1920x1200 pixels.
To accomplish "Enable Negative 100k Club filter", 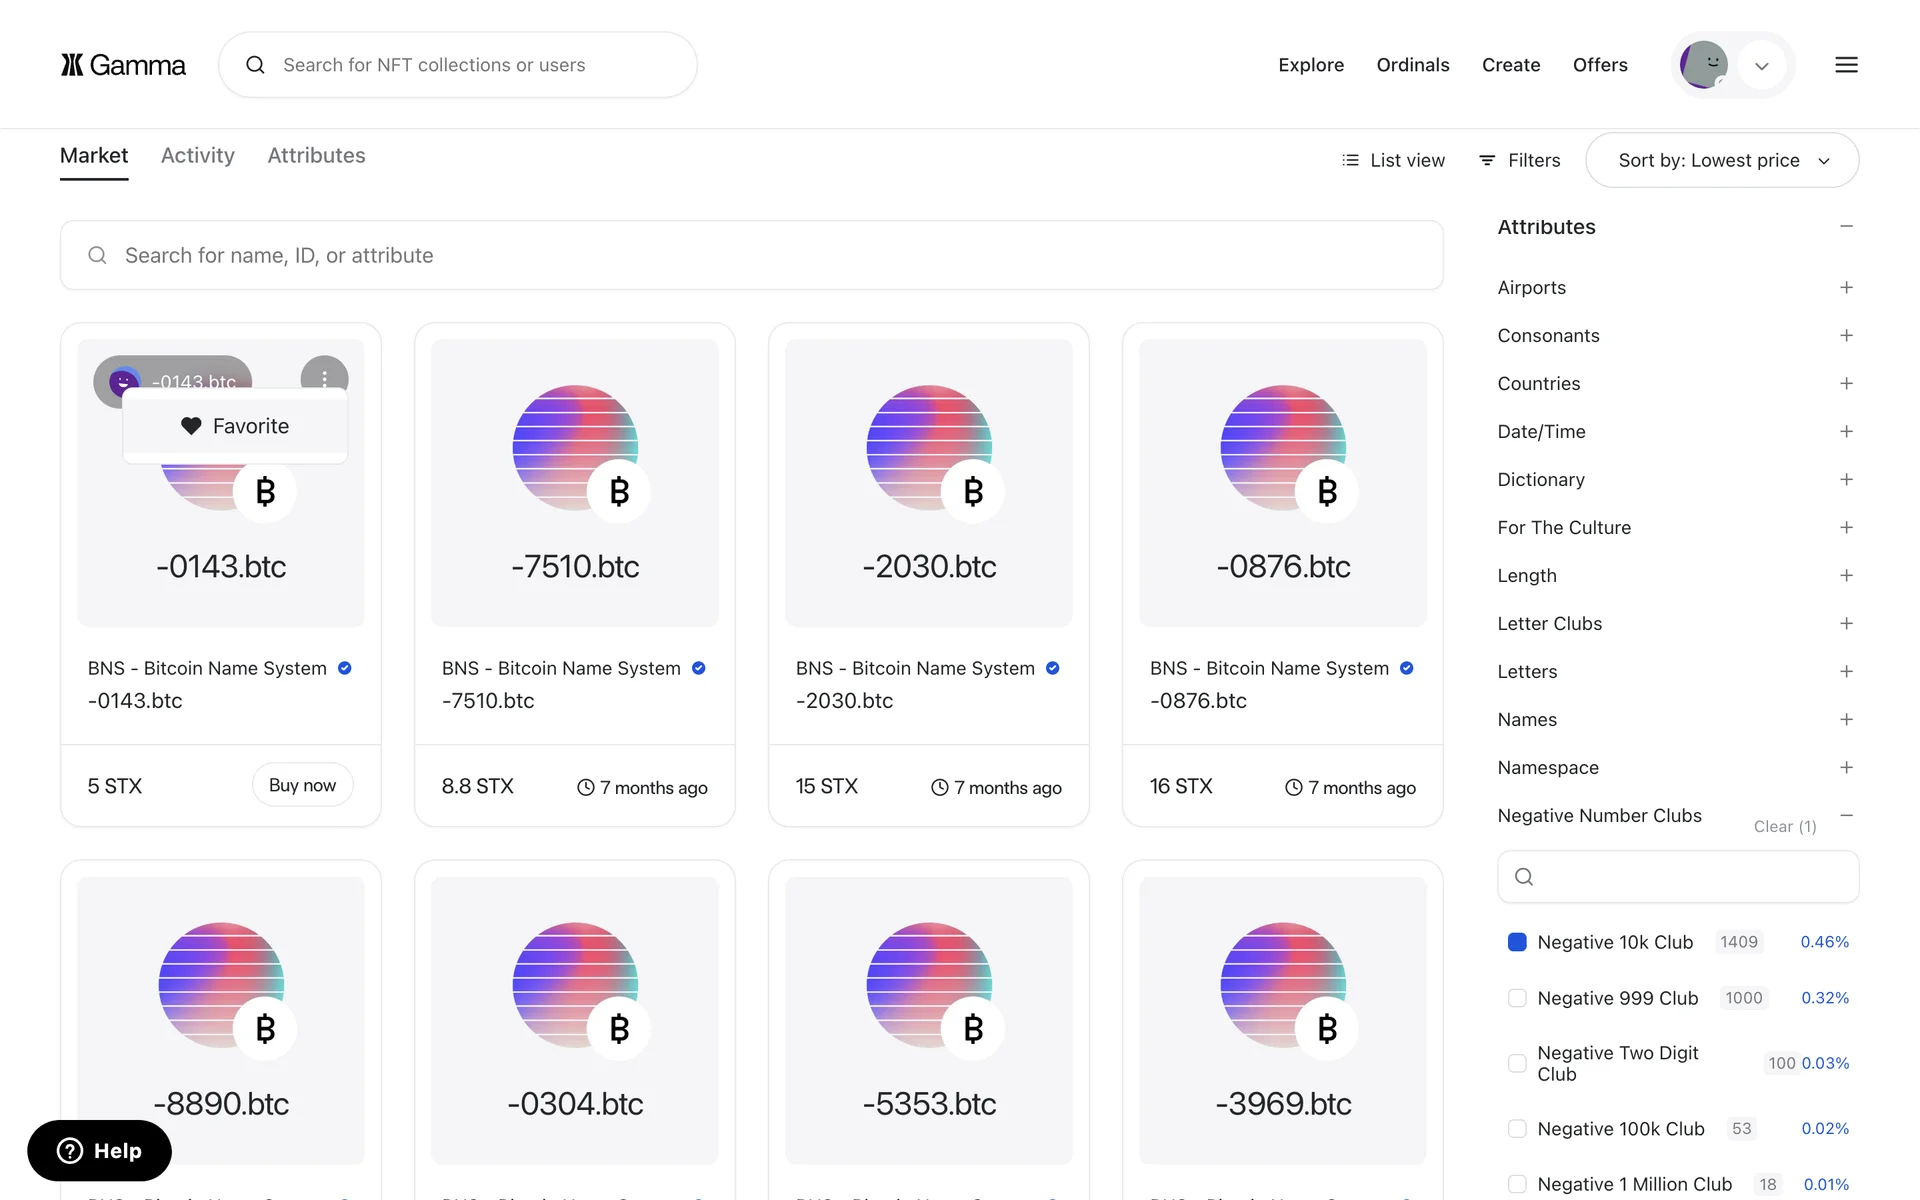I will (1517, 1128).
